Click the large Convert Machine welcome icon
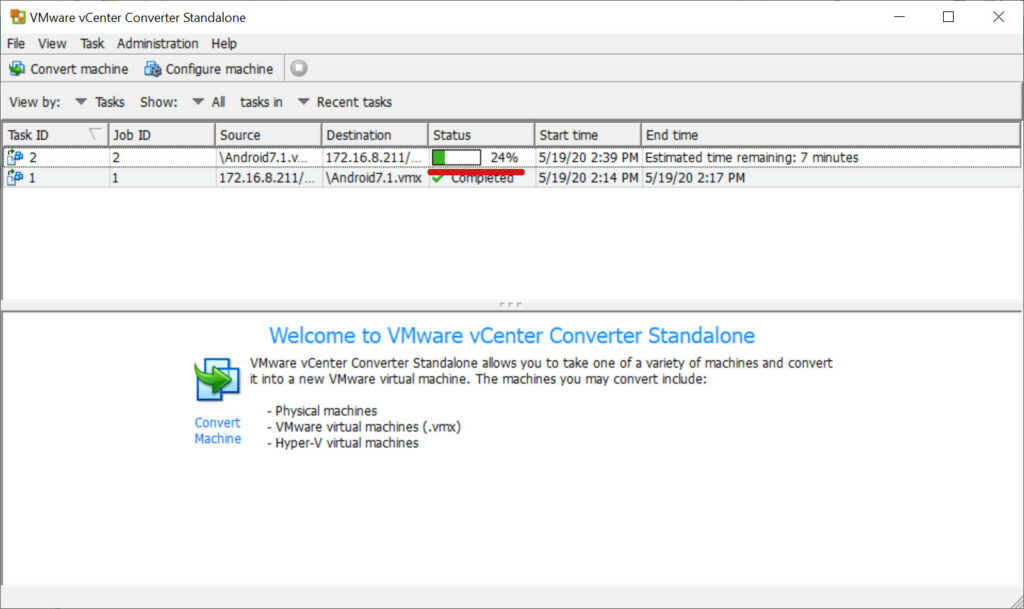Screen dimensions: 1024x609 pos(217,379)
